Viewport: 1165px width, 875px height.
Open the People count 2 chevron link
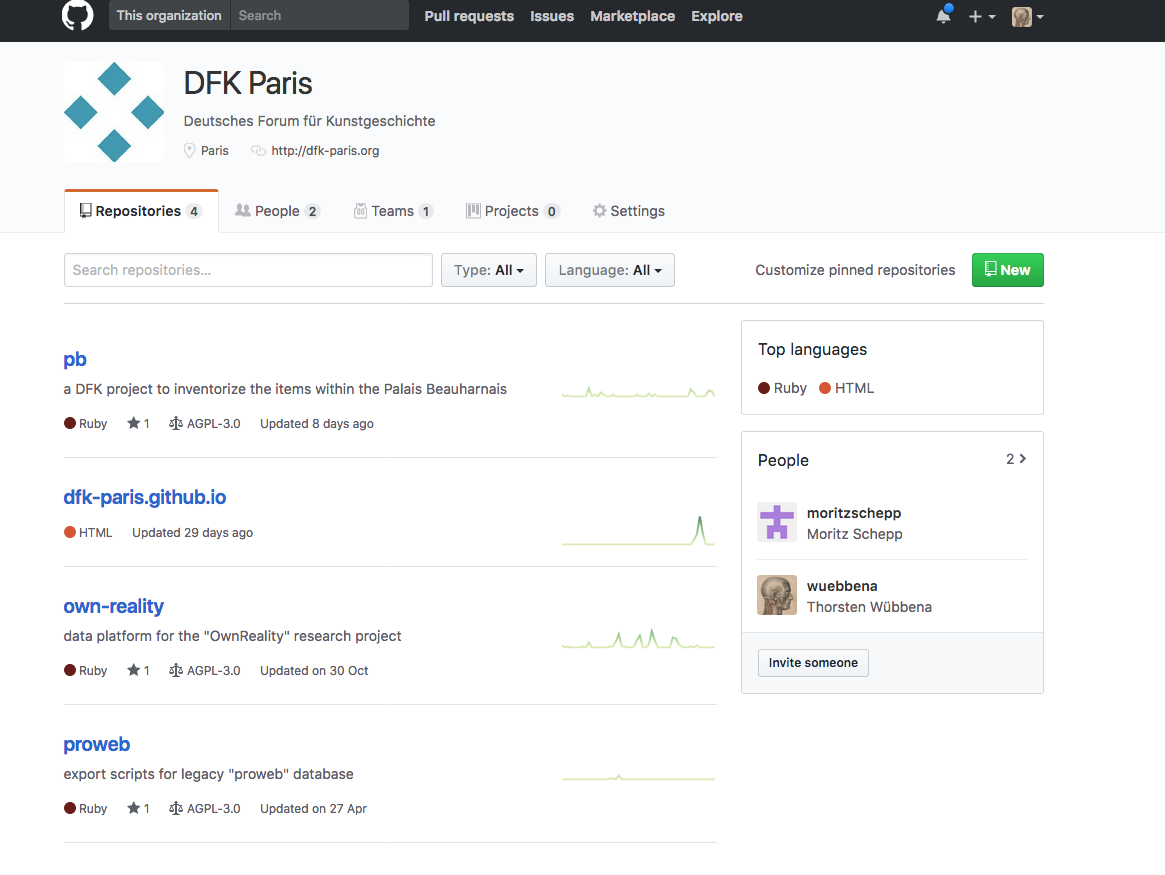pos(1016,459)
